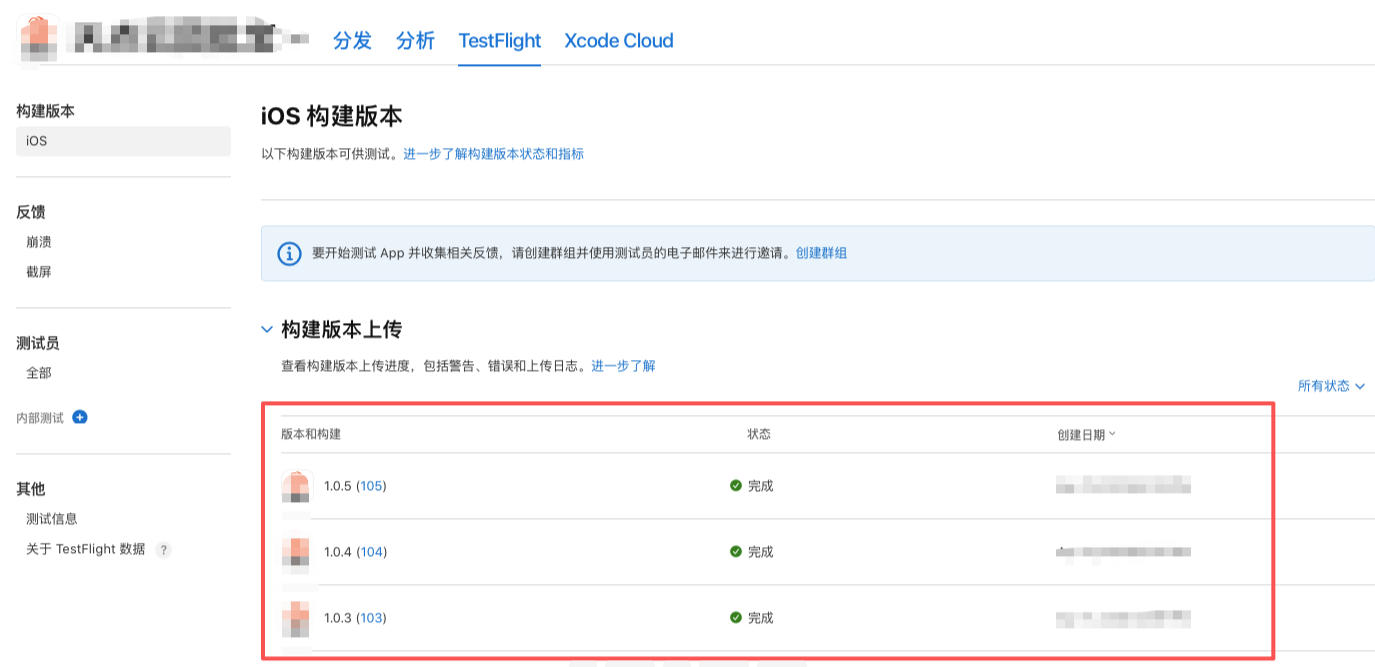Click the blue info icon in the banner
Screen dimensions: 1375x667
coord(289,253)
